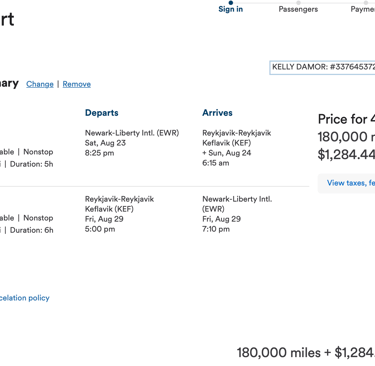Screen dimensions: 375x366
Task: Click the Payment progress dot
Action: pyautogui.click(x=366, y=3)
